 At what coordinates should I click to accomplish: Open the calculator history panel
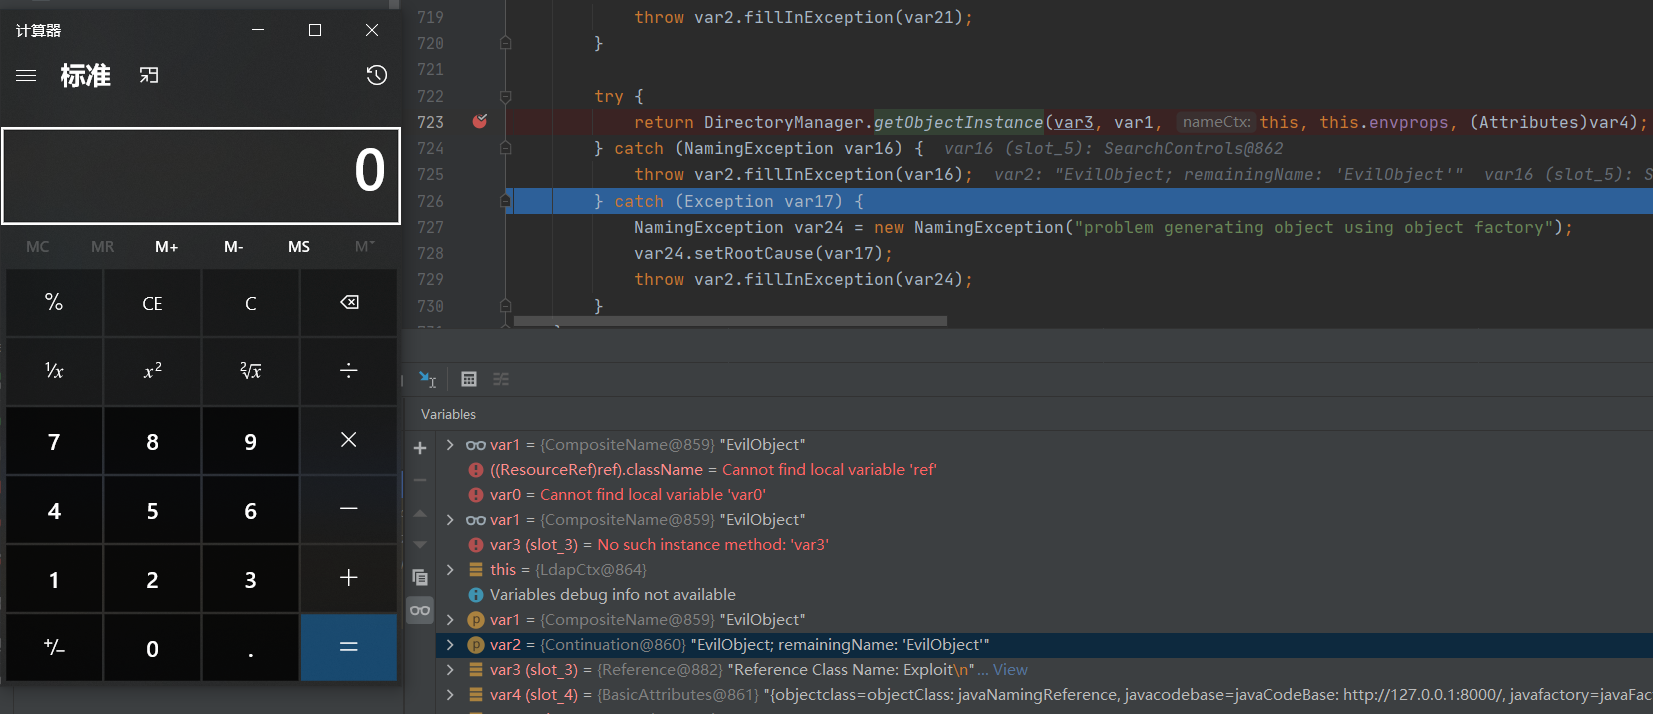(x=376, y=76)
